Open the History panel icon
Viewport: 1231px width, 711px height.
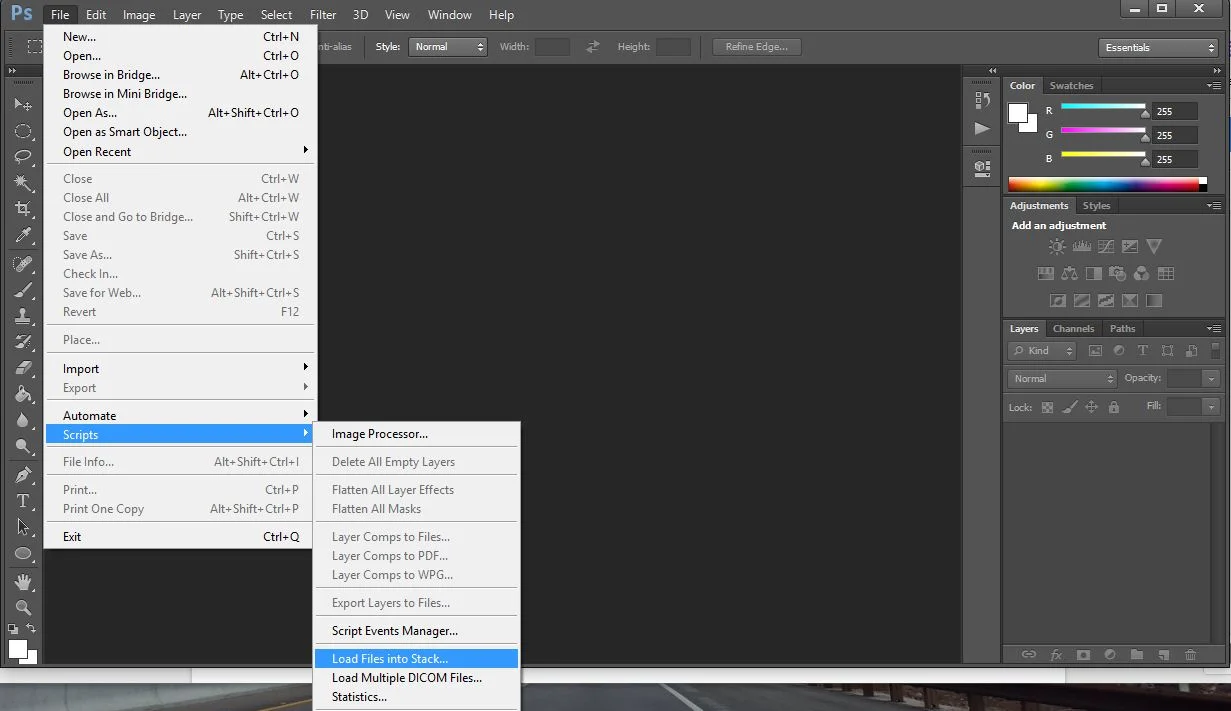coord(982,100)
